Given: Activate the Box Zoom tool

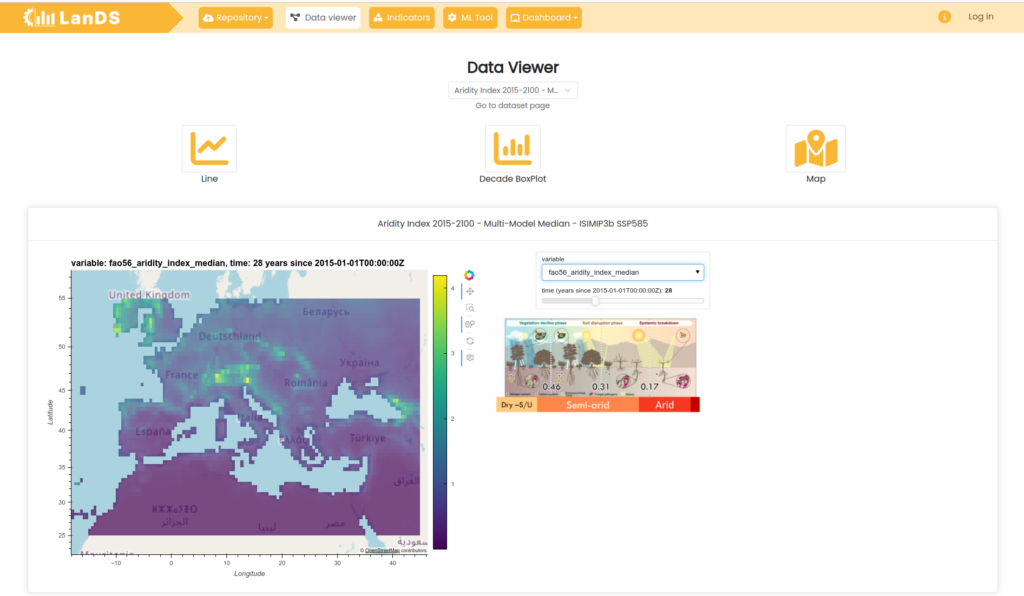Looking at the screenshot, I should [x=470, y=307].
